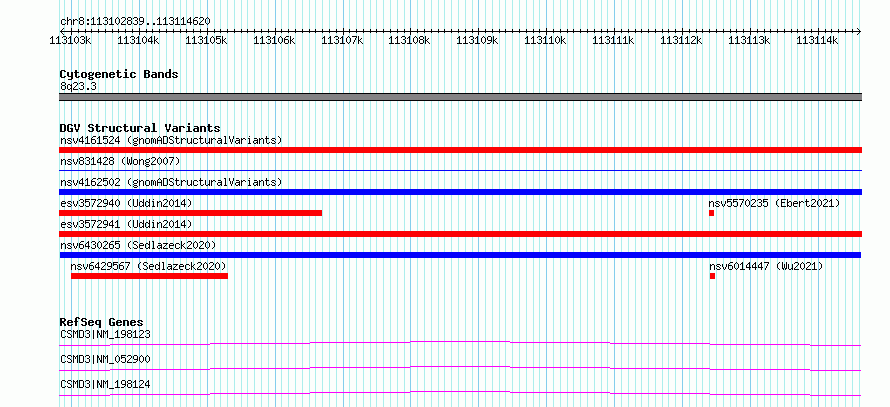Click the 113107k ruler tick label
The height and width of the screenshot is (407, 890).
coord(342,40)
